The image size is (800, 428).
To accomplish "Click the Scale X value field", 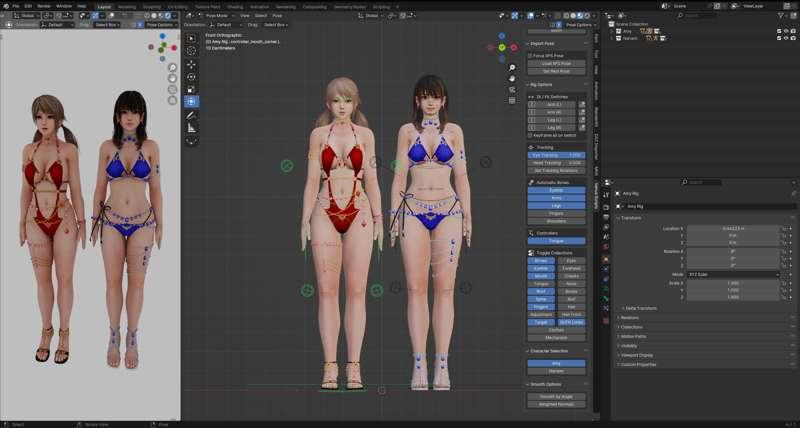I will point(733,283).
